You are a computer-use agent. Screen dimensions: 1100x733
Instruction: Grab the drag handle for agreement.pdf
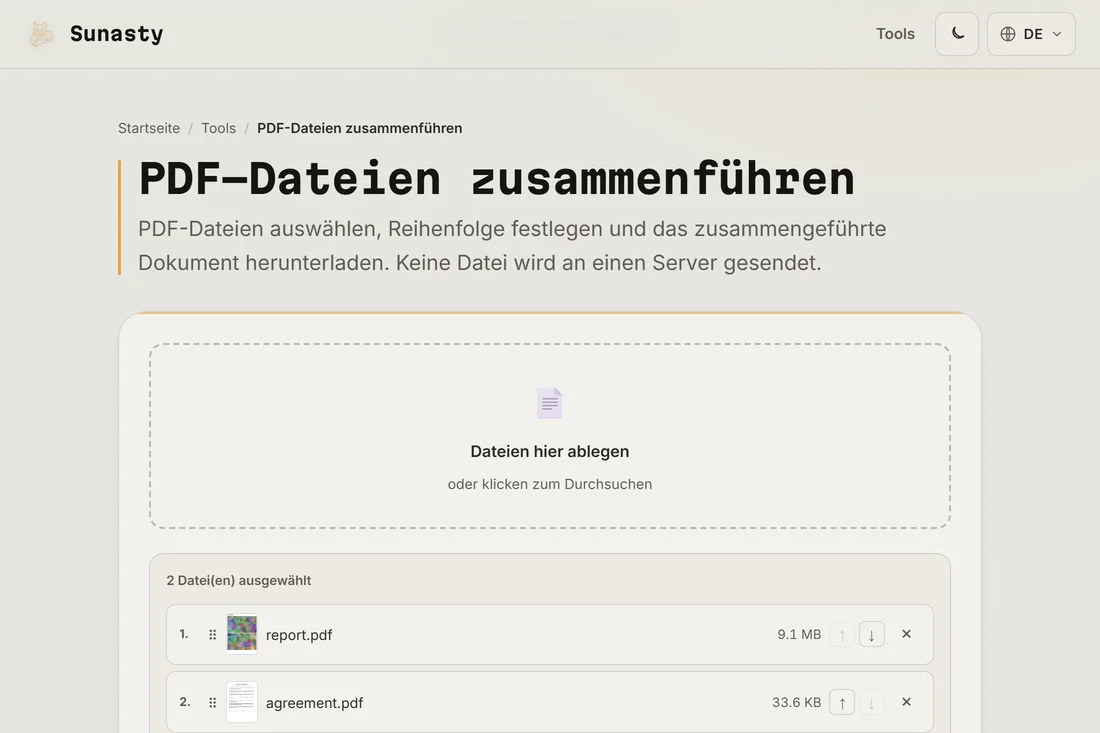213,702
